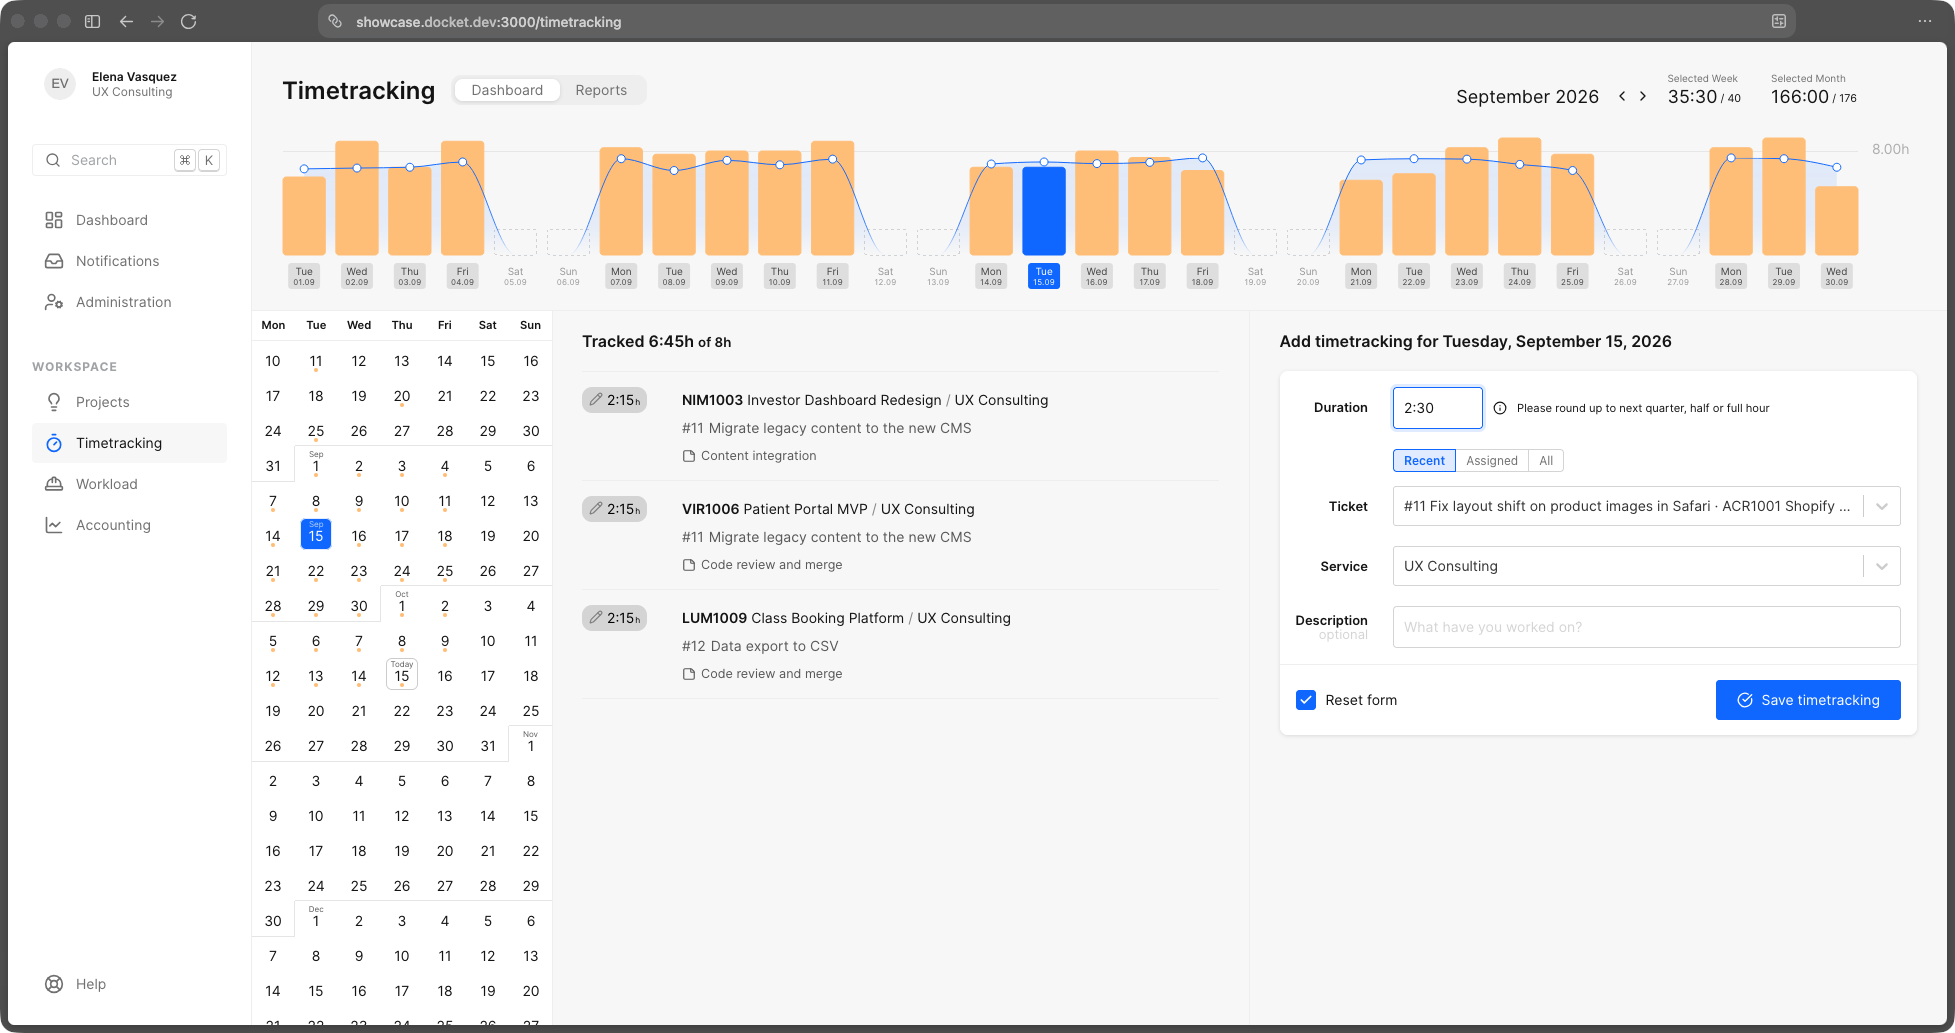Go to next month arrow

click(x=1643, y=96)
